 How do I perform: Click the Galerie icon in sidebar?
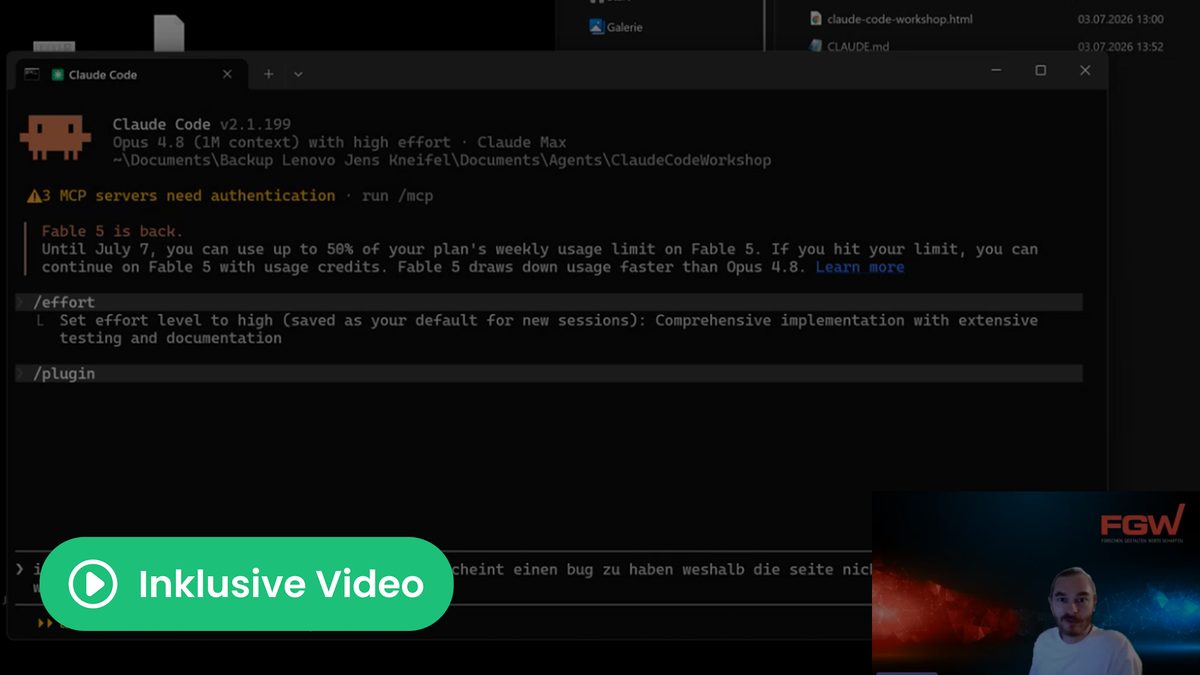tap(596, 27)
